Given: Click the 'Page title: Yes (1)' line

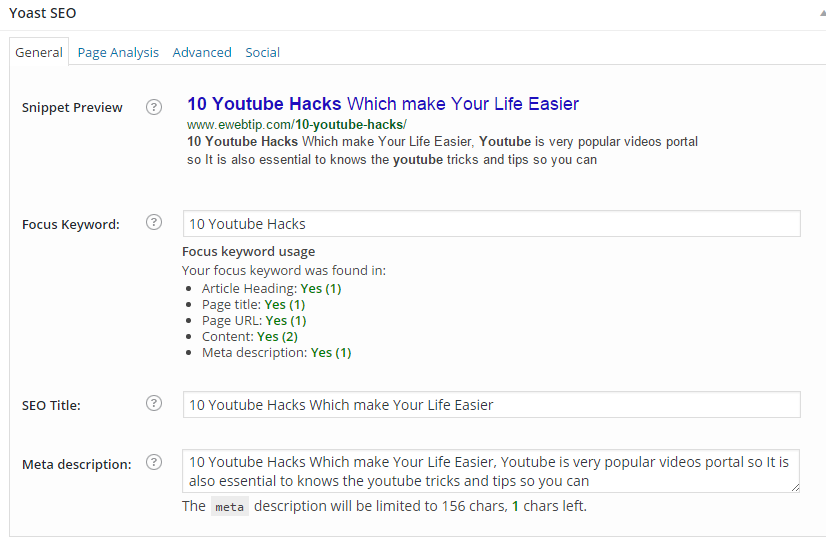Looking at the screenshot, I should coord(253,305).
